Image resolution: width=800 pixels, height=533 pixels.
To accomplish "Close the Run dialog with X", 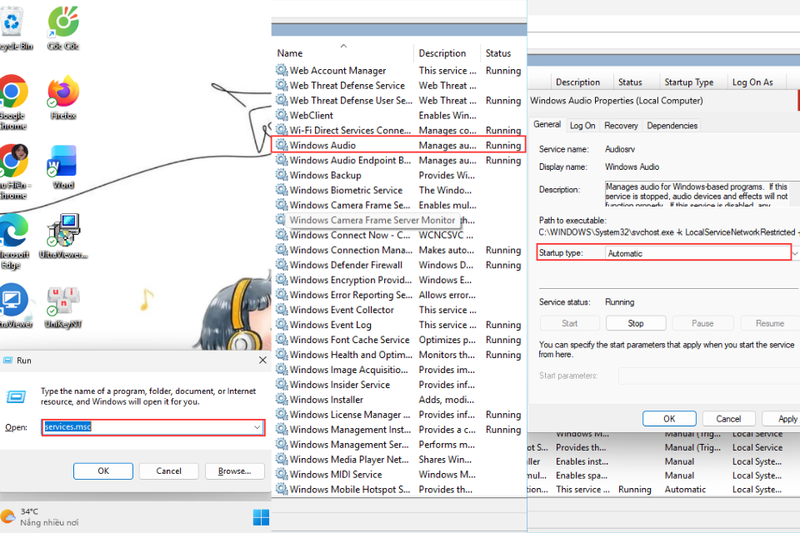I will point(262,360).
